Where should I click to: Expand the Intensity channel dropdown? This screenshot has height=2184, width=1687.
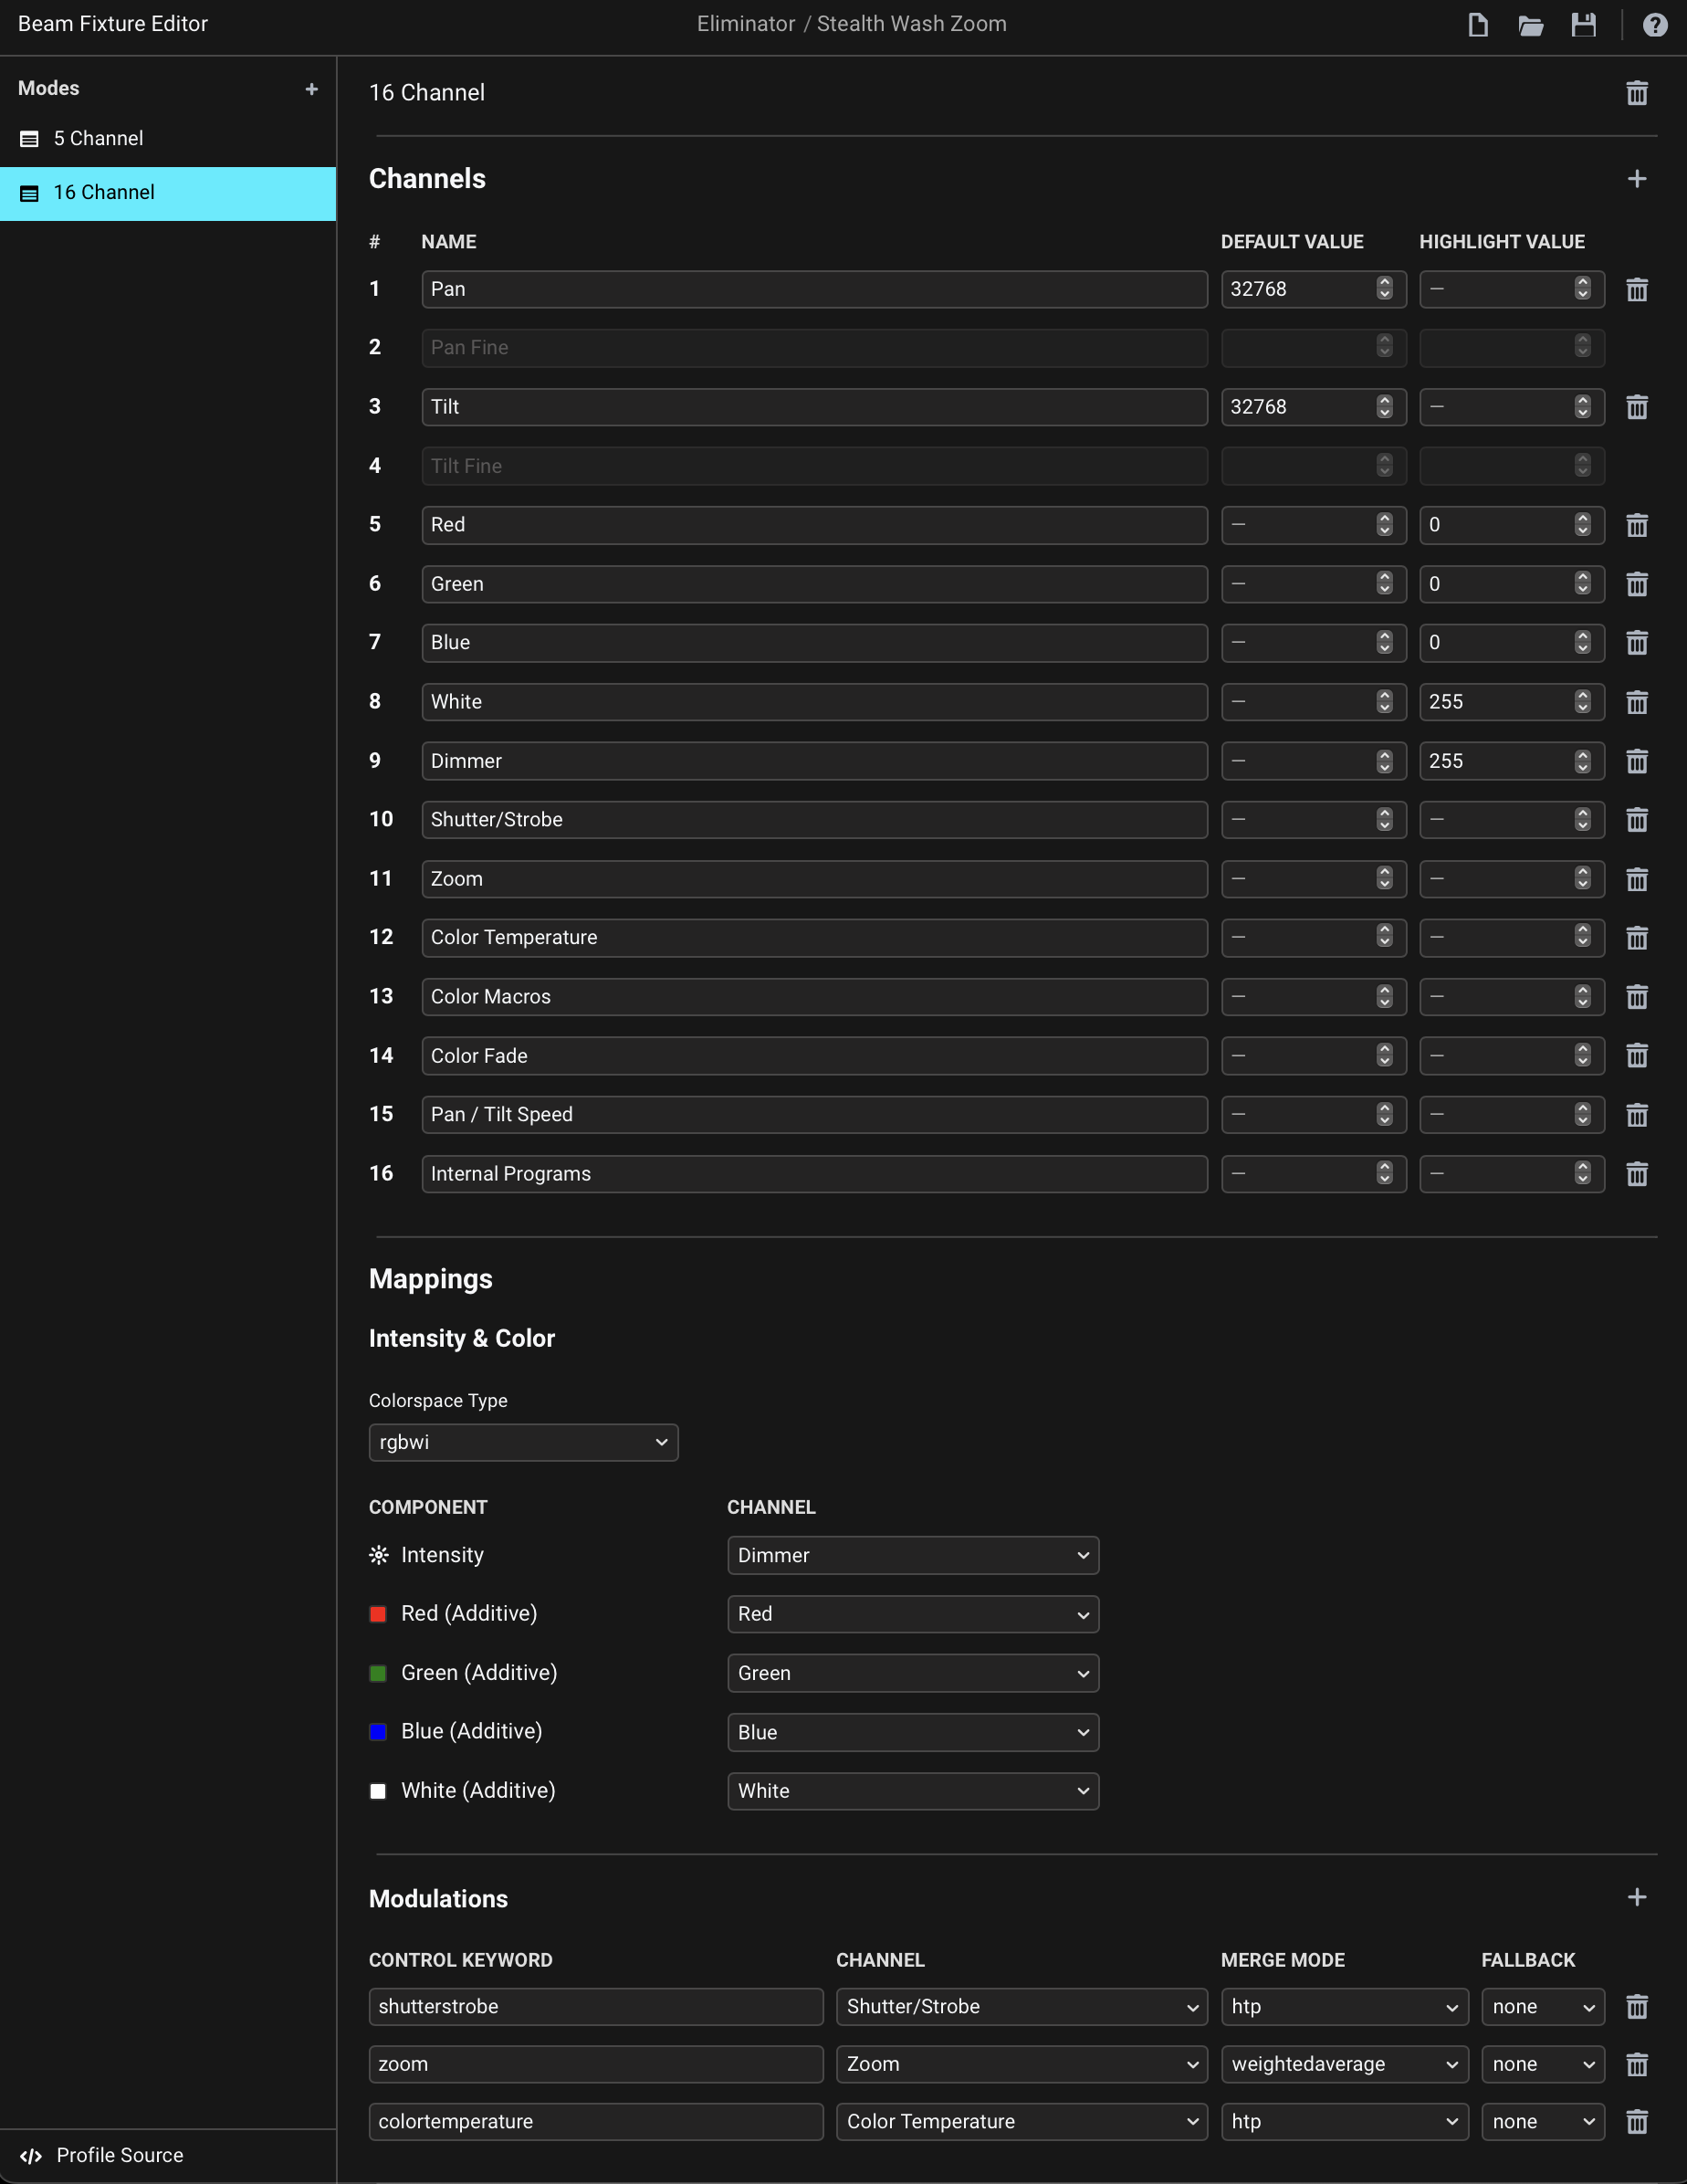tap(912, 1555)
